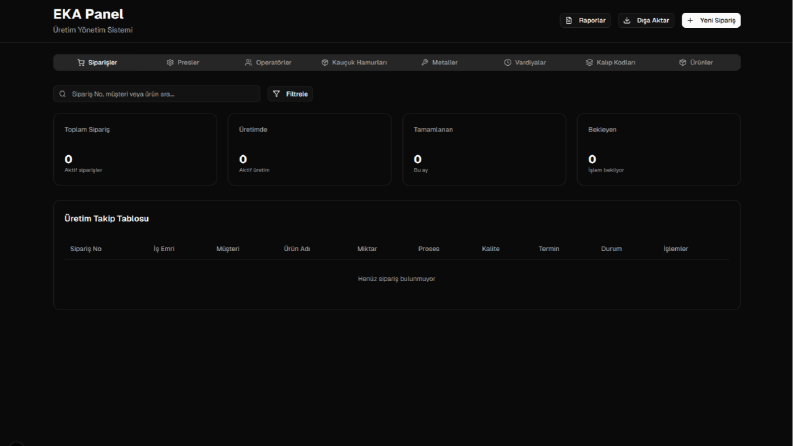The image size is (793, 446).
Task: Click the plus icon in Yeni Sipariş button
Action: pyautogui.click(x=690, y=21)
